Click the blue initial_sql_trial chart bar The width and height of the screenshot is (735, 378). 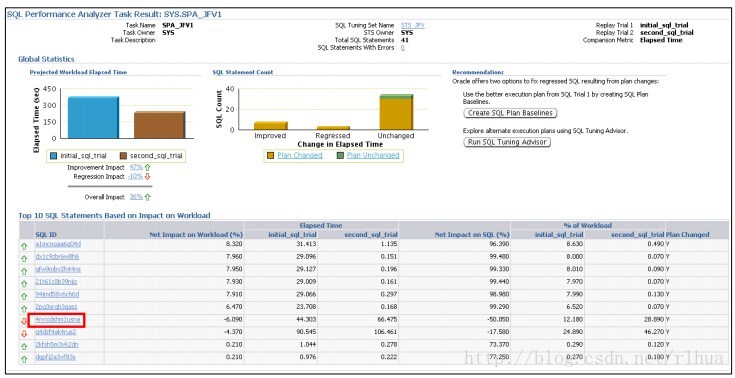coord(93,117)
